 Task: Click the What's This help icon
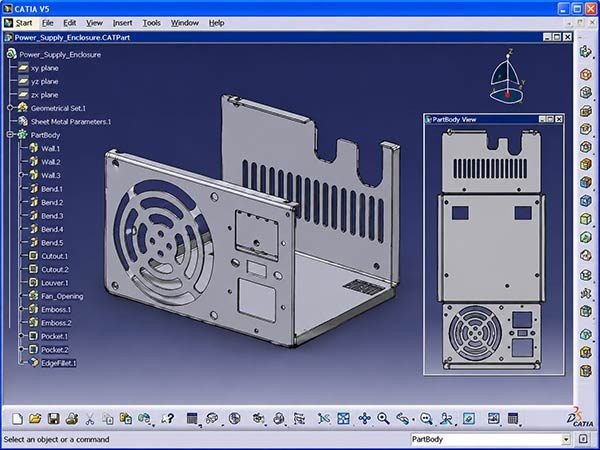coord(168,419)
